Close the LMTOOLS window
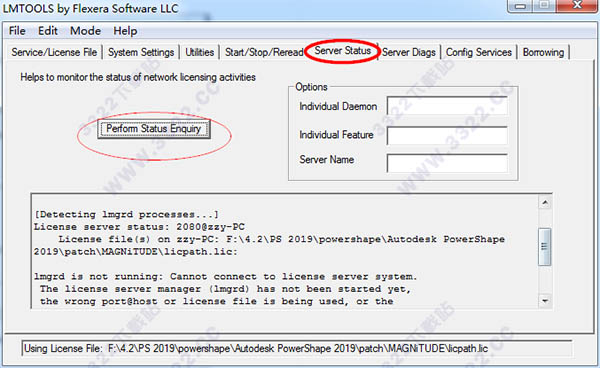 (577, 6)
